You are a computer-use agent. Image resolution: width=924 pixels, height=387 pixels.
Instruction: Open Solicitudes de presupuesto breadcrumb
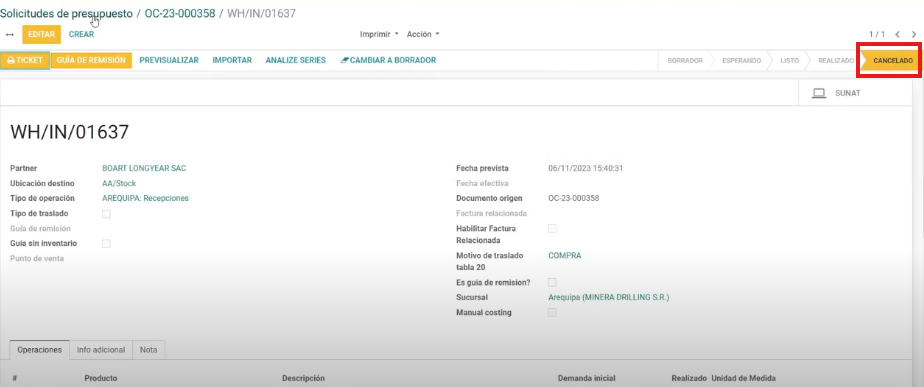click(x=66, y=14)
